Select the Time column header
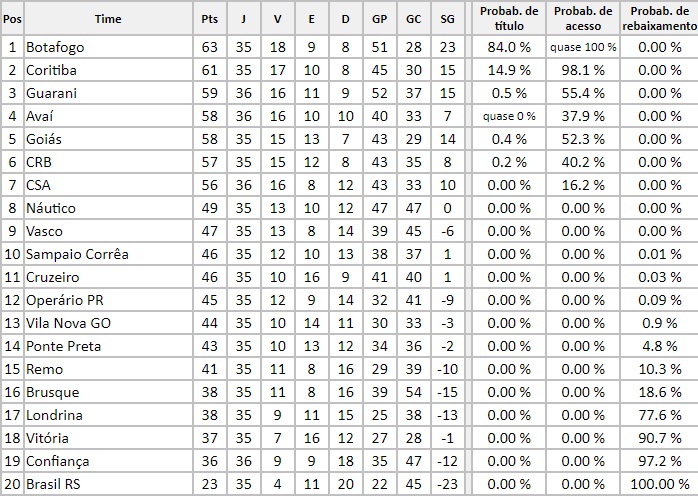This screenshot has width=698, height=501. coord(108,19)
